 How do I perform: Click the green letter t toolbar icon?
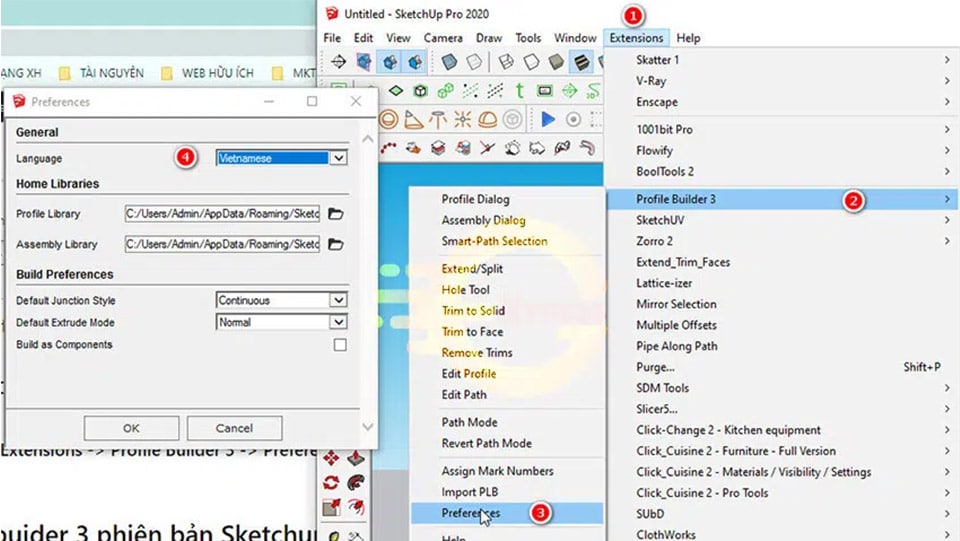click(519, 91)
